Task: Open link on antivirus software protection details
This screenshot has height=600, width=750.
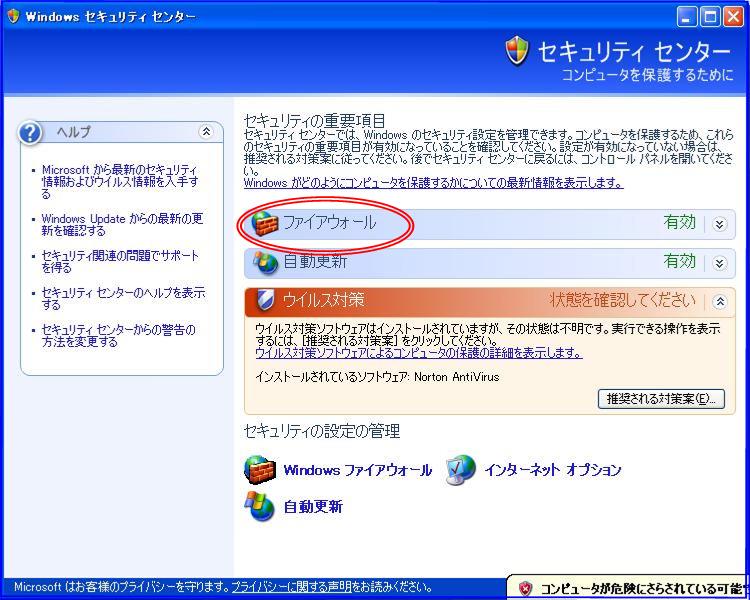Action: [419, 353]
